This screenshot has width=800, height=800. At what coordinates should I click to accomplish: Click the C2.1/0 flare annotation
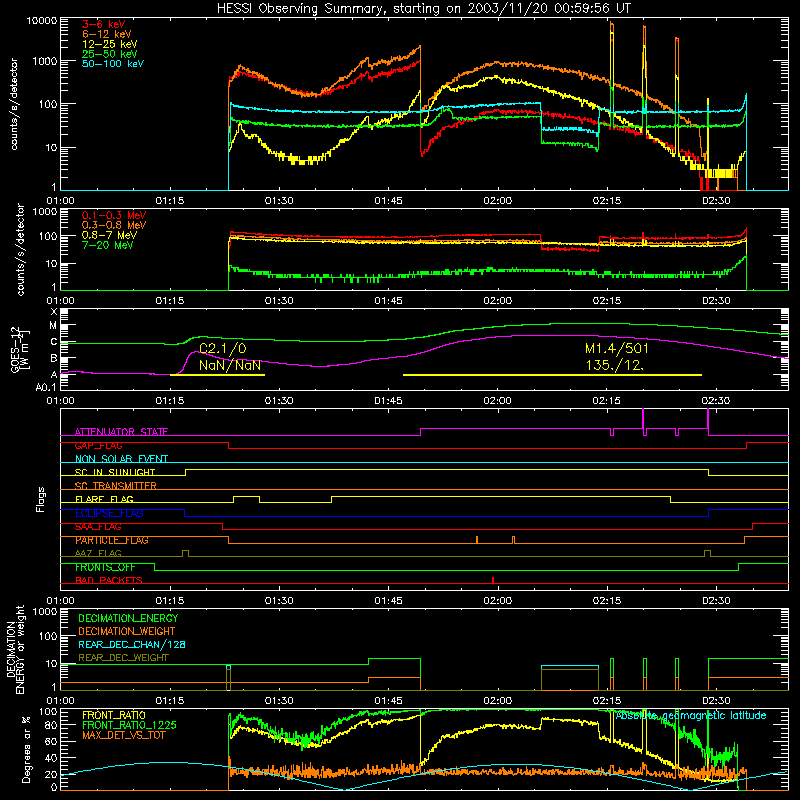(222, 348)
